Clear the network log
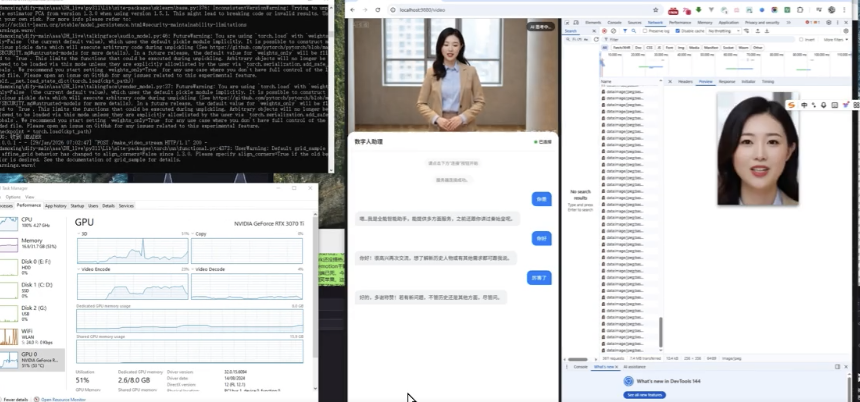 pos(614,31)
